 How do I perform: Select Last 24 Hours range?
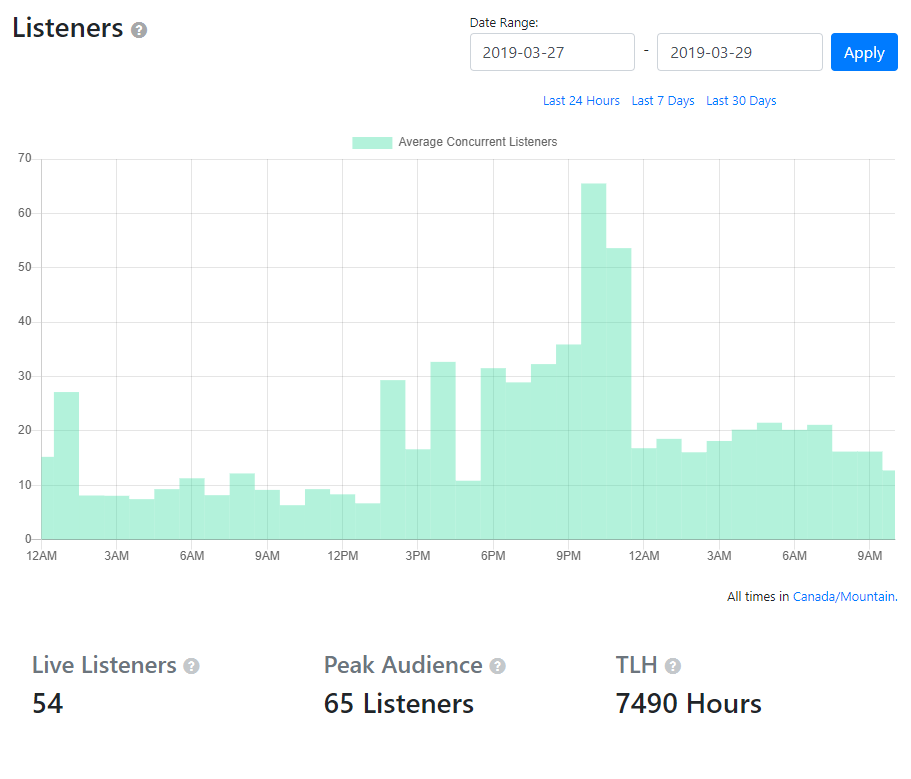click(x=581, y=101)
